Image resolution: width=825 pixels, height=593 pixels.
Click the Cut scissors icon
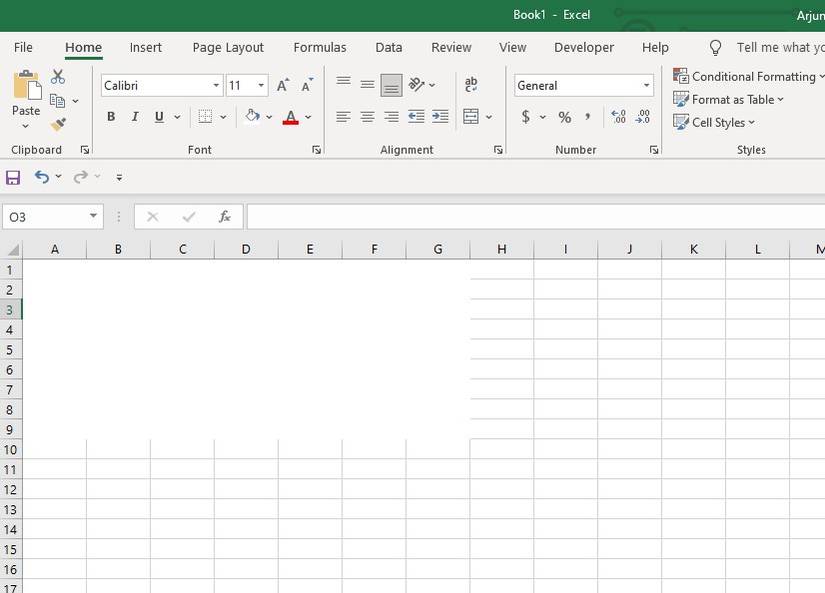[x=58, y=78]
